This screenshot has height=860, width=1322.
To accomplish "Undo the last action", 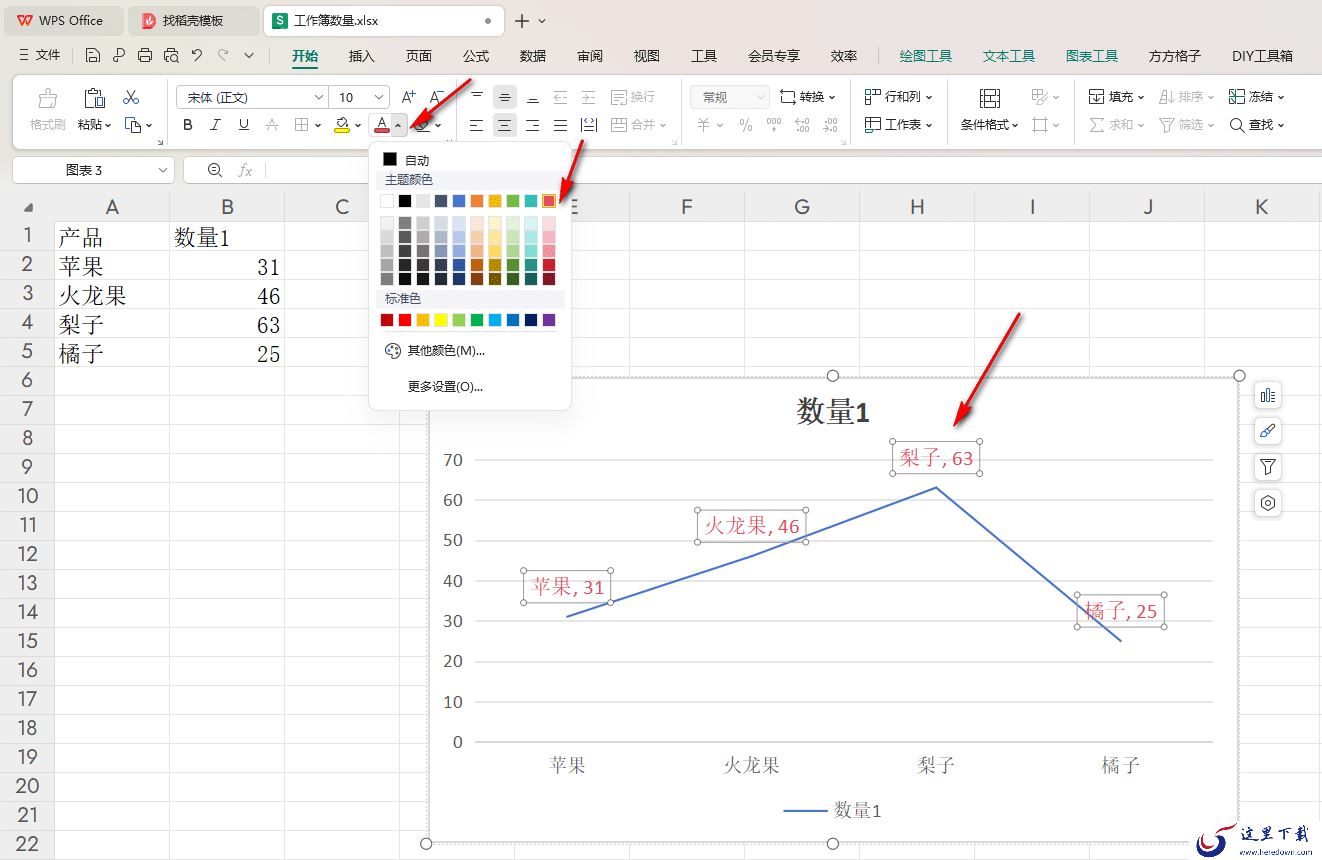I will coord(197,55).
